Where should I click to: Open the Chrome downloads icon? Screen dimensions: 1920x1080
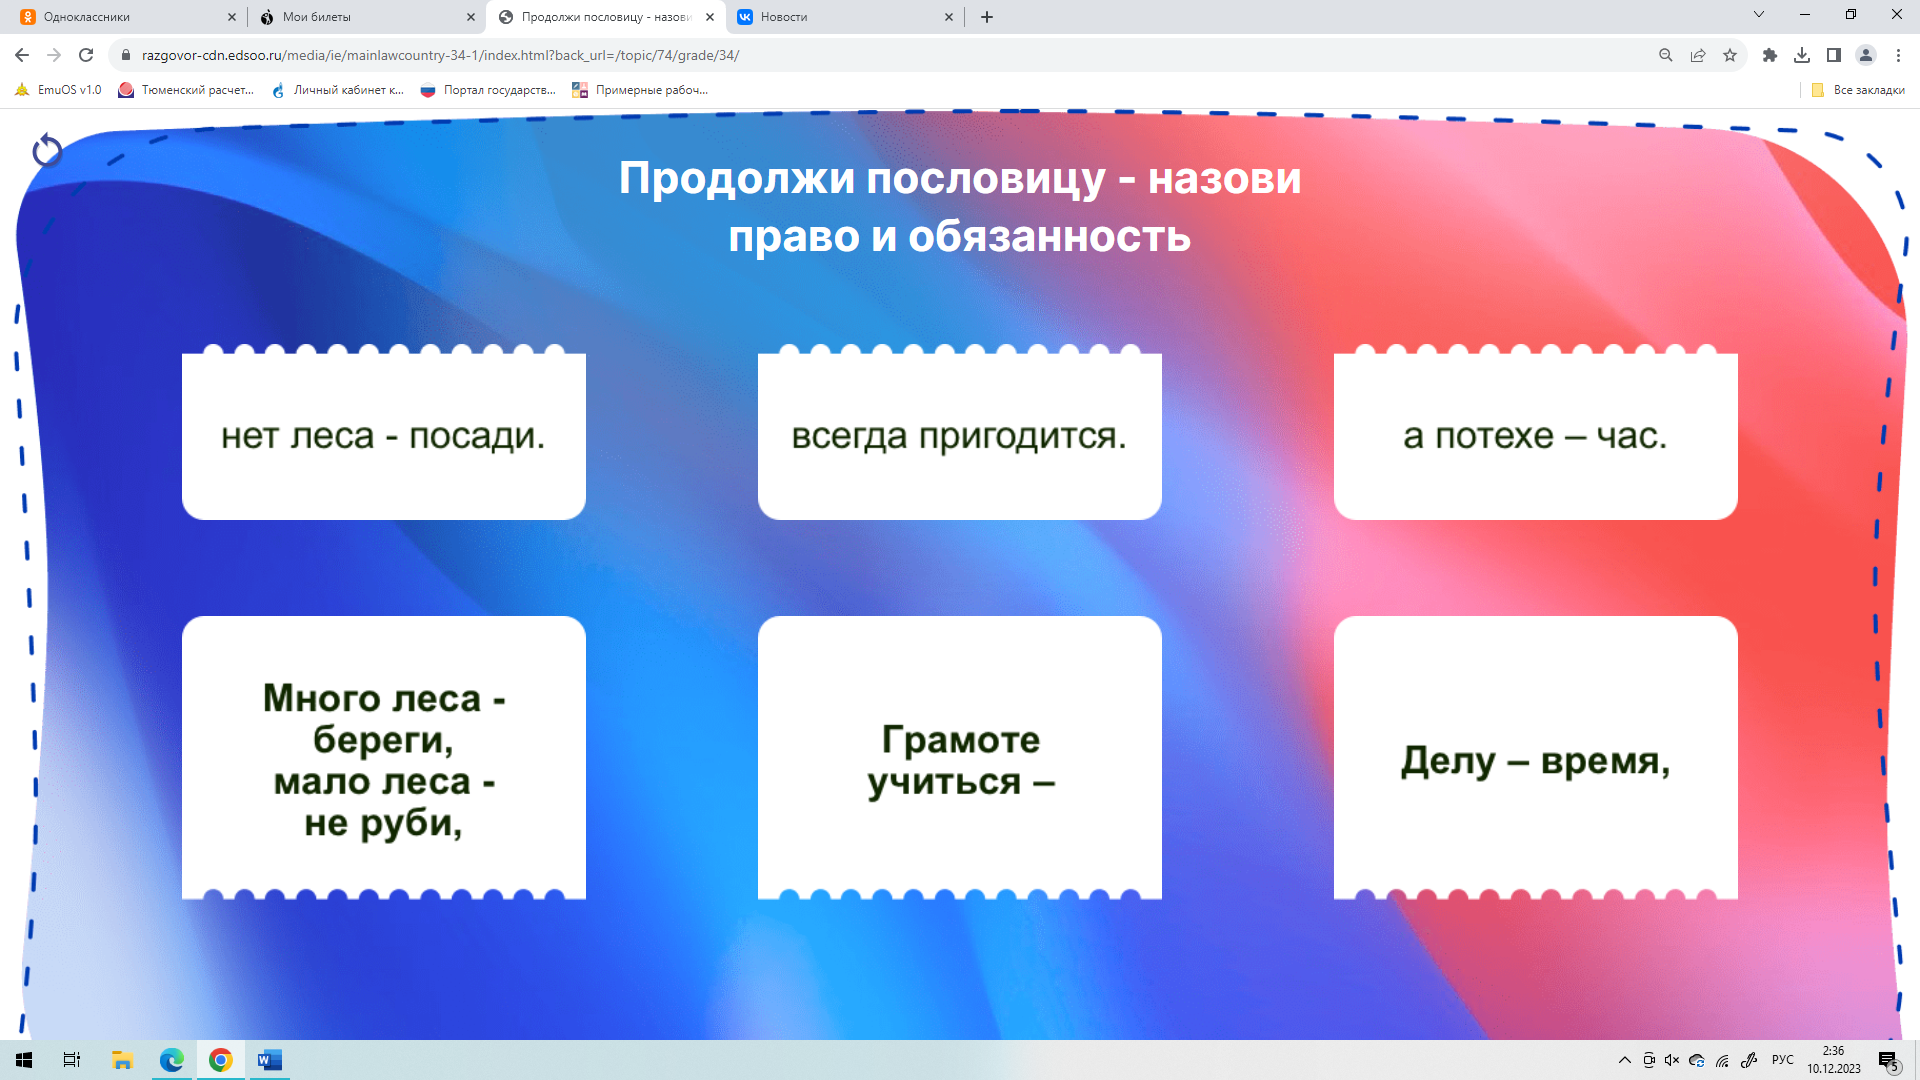point(1802,55)
